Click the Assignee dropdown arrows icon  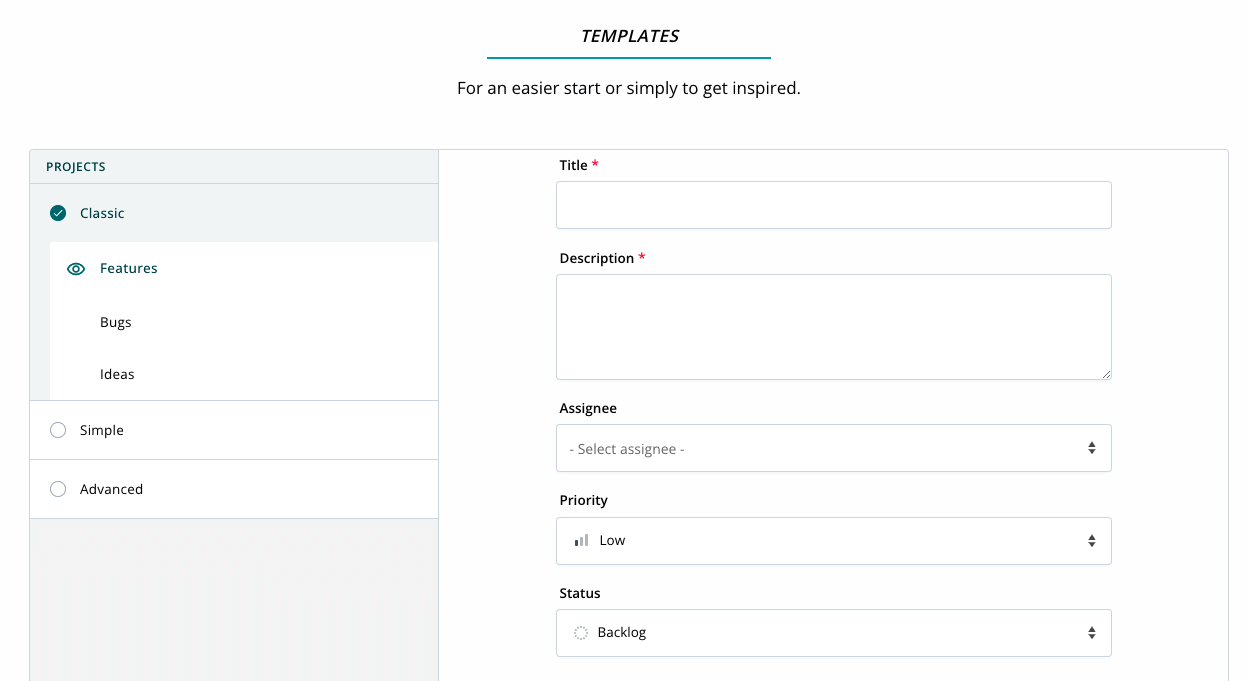click(x=1092, y=449)
